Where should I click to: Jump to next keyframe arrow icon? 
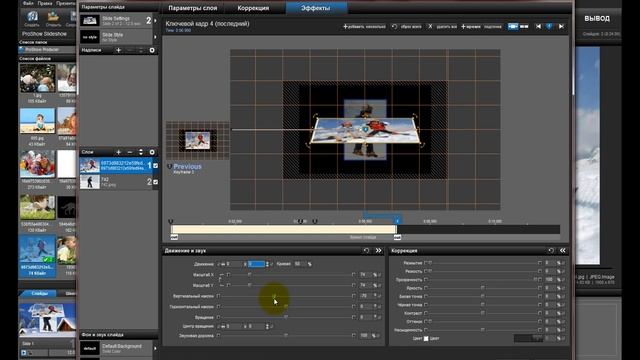tap(561, 26)
